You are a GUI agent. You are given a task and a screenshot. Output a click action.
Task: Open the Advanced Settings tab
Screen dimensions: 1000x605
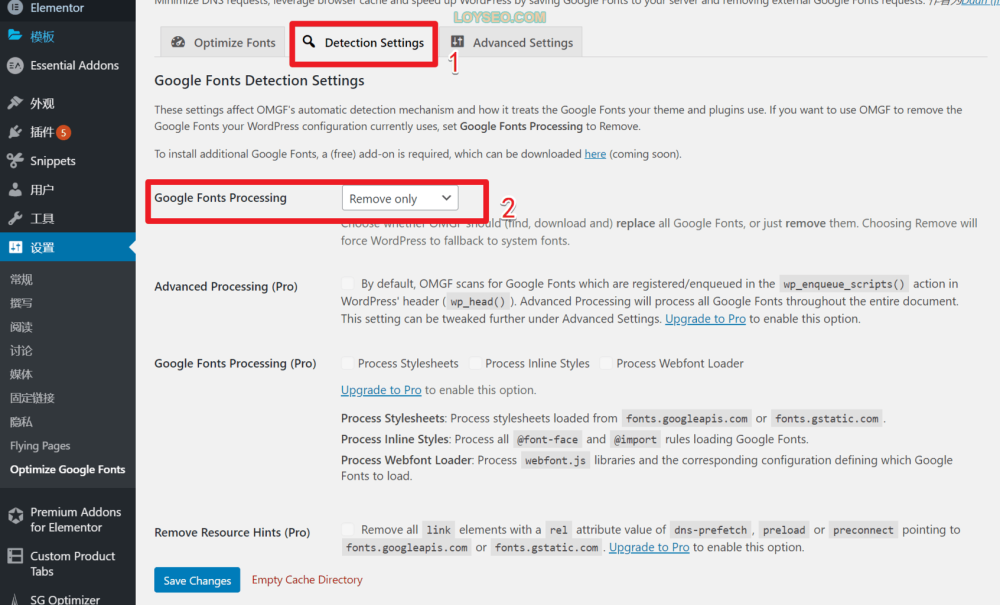click(512, 42)
